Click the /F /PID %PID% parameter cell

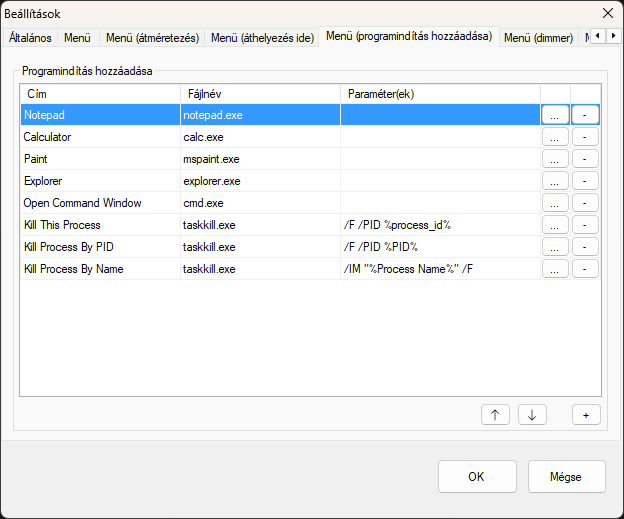(x=440, y=247)
